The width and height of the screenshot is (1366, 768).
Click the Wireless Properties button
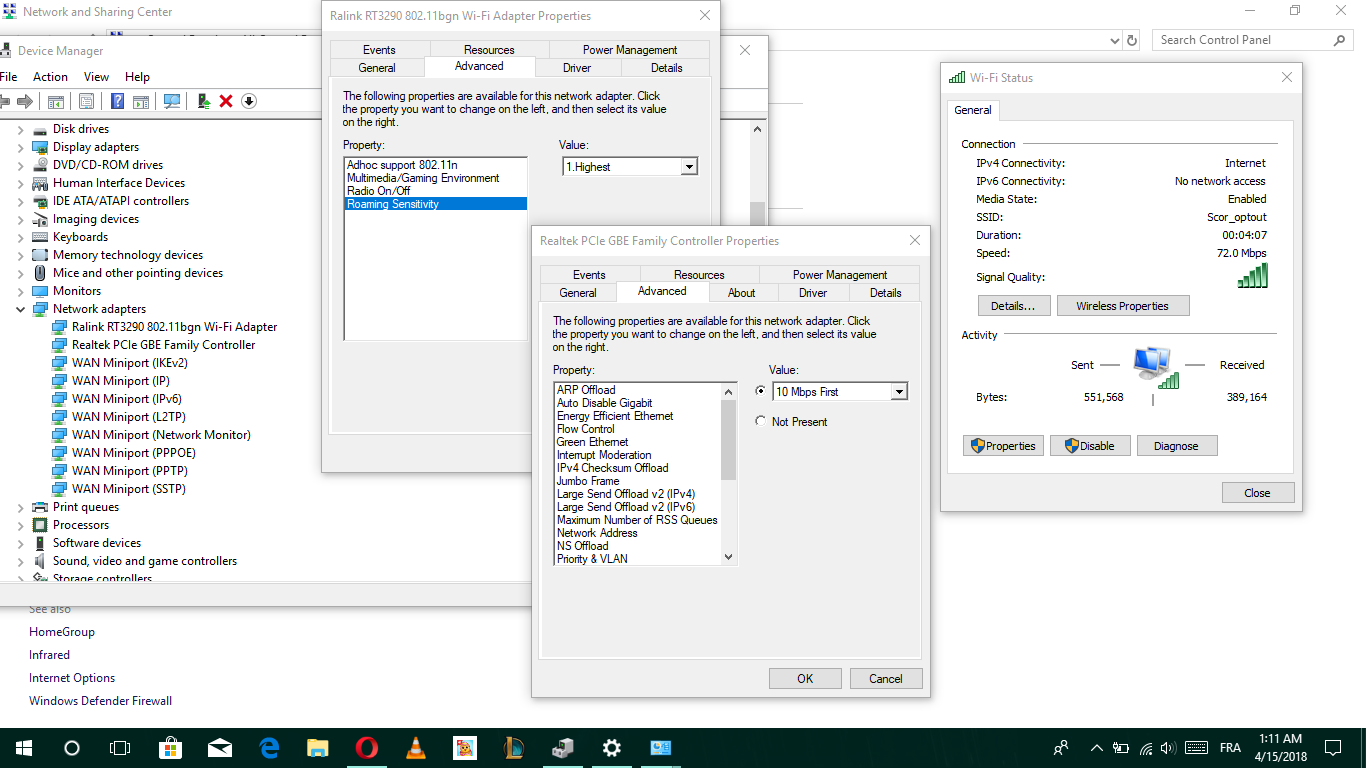1122,306
